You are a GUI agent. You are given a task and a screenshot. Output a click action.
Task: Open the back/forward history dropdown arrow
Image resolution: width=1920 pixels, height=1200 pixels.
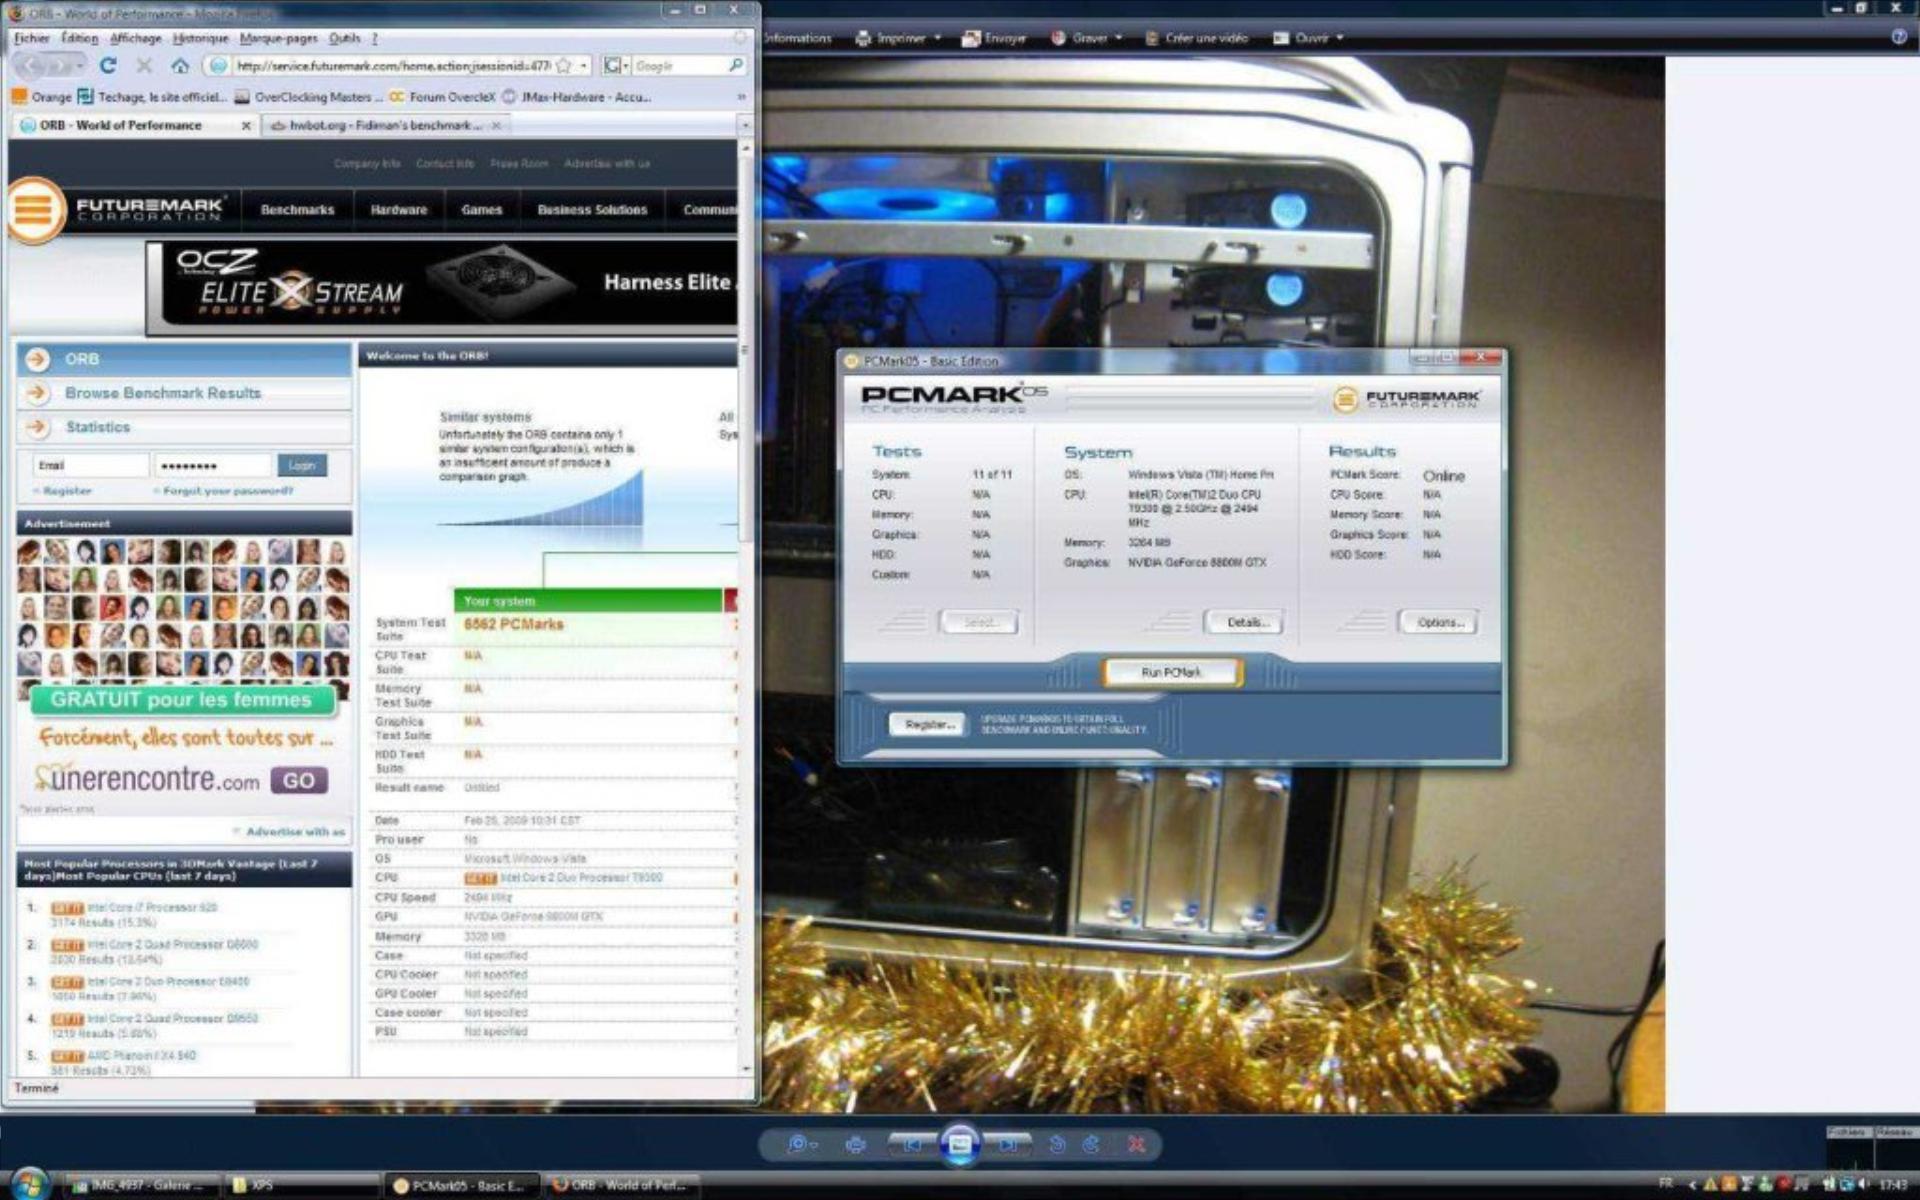(82, 66)
